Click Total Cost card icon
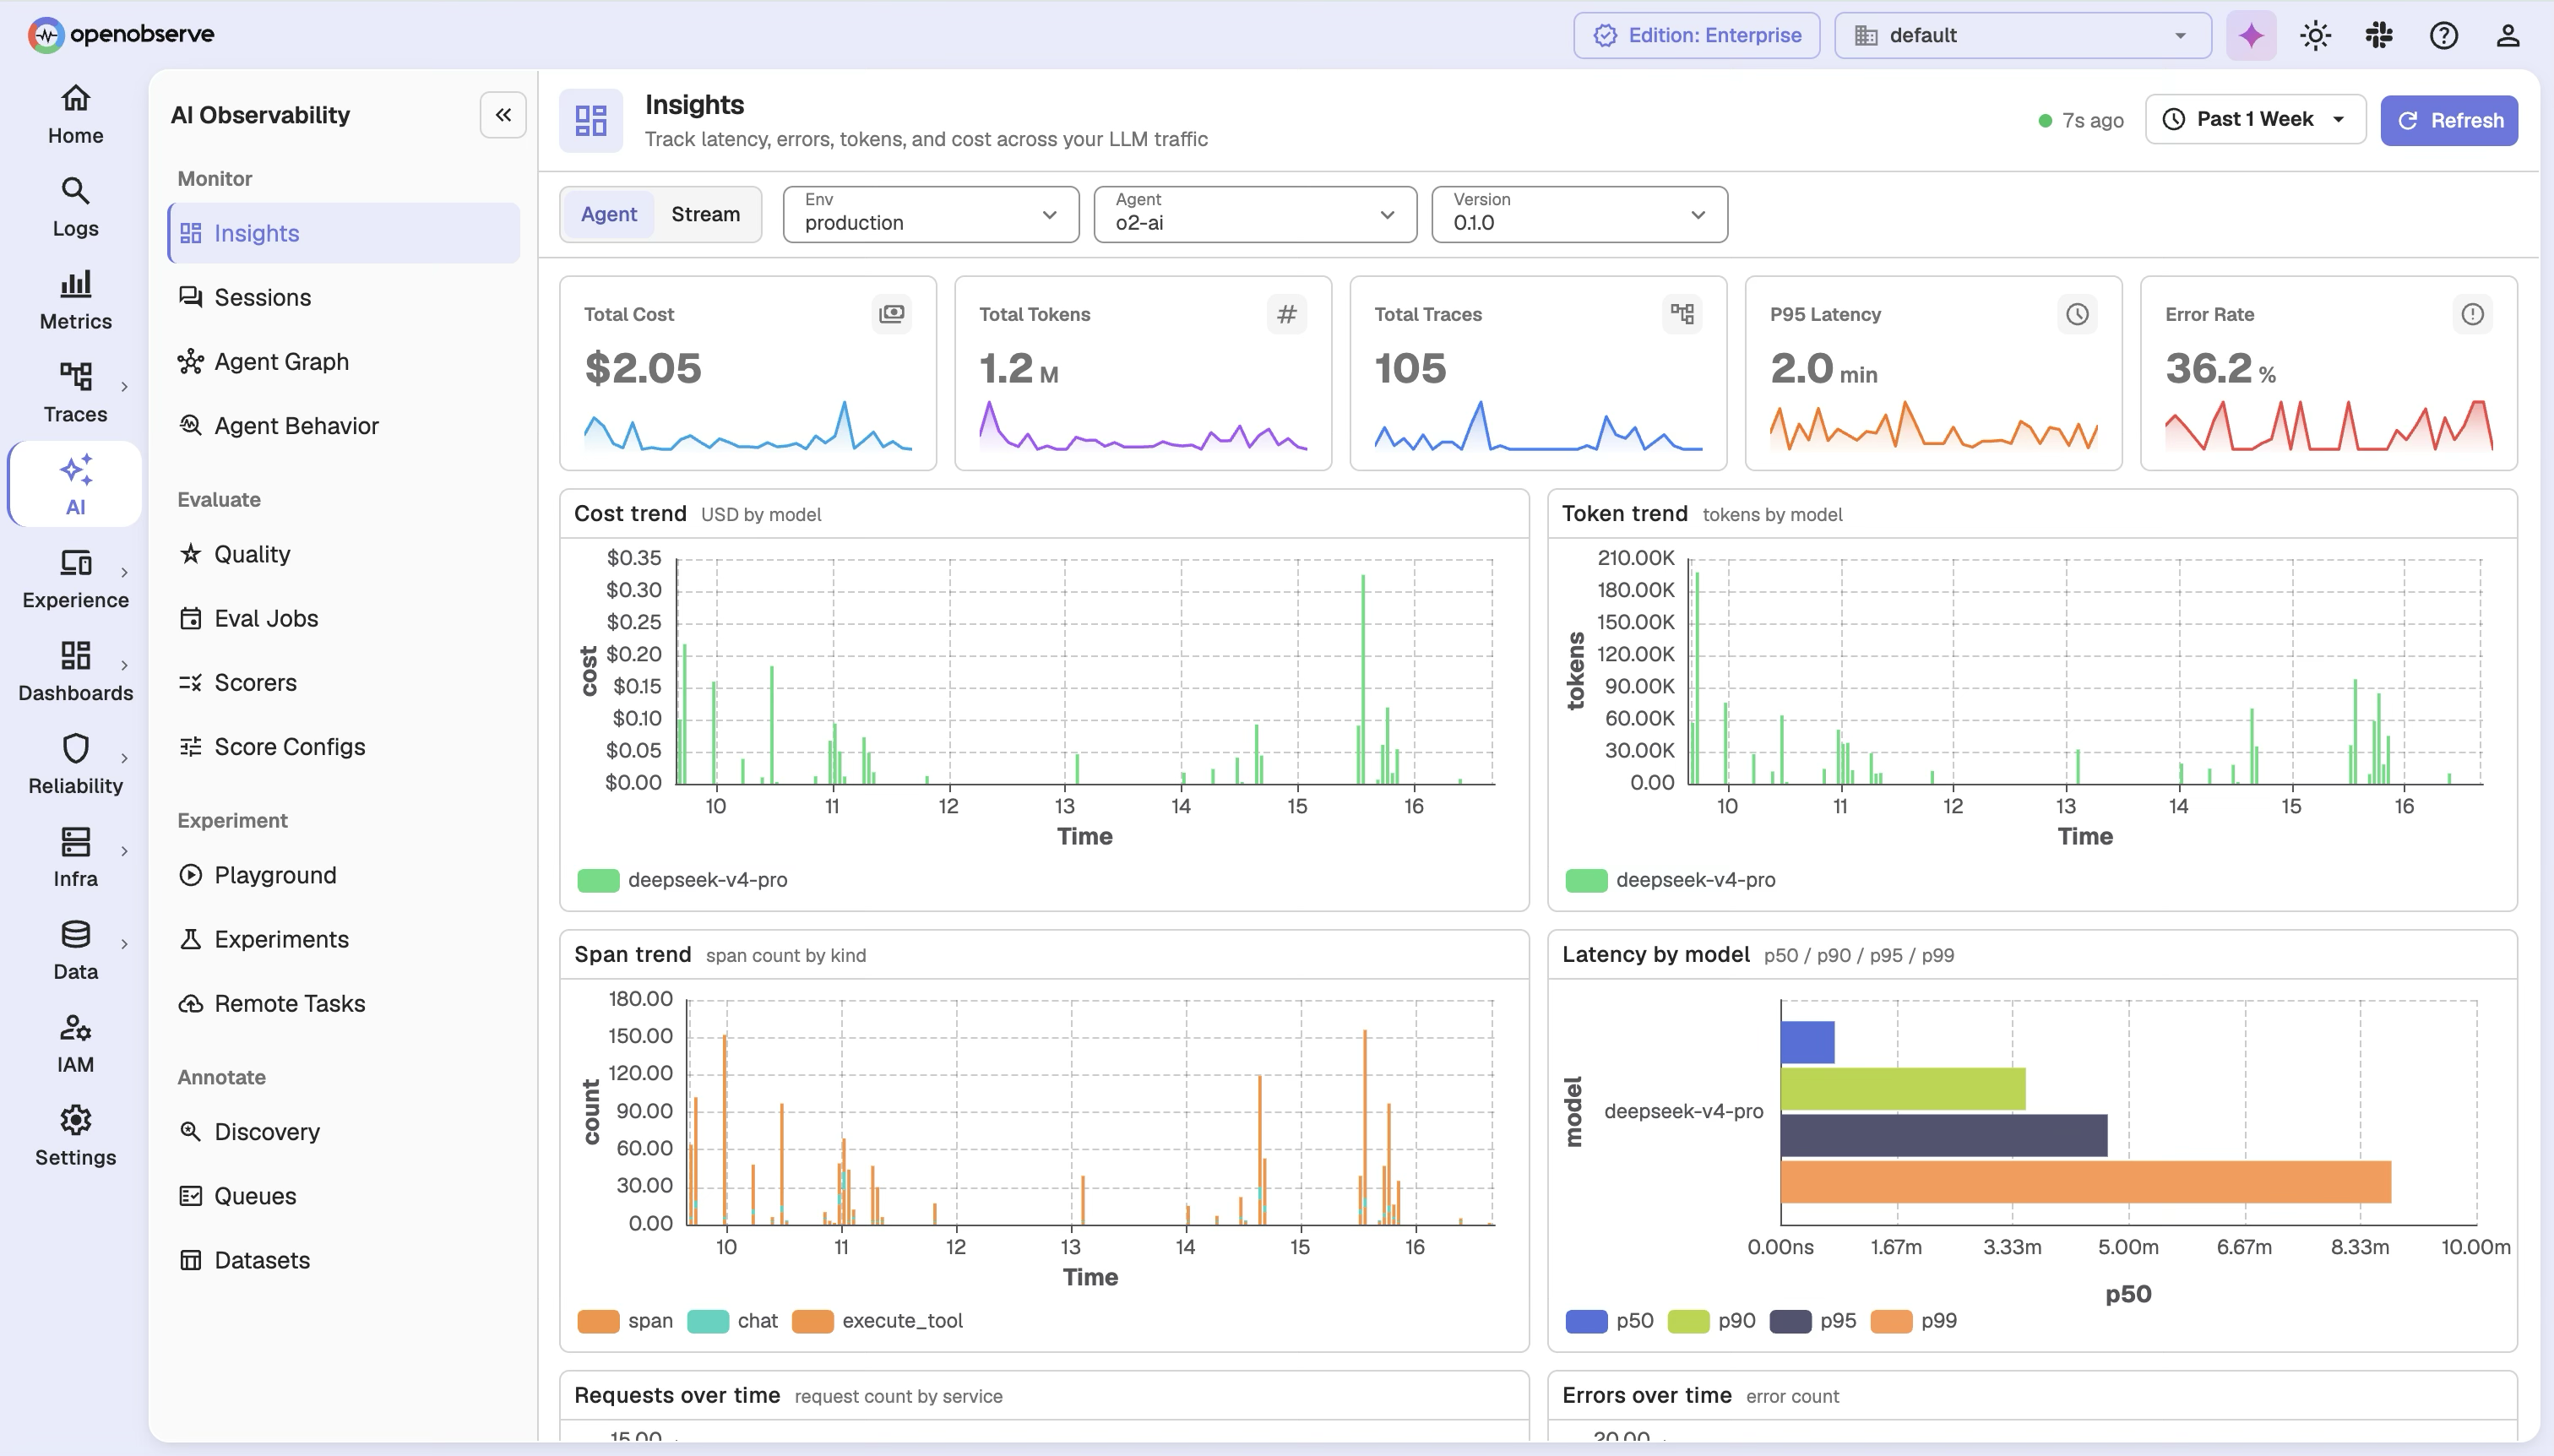Screen dimensions: 2554x1456 [x=891, y=314]
